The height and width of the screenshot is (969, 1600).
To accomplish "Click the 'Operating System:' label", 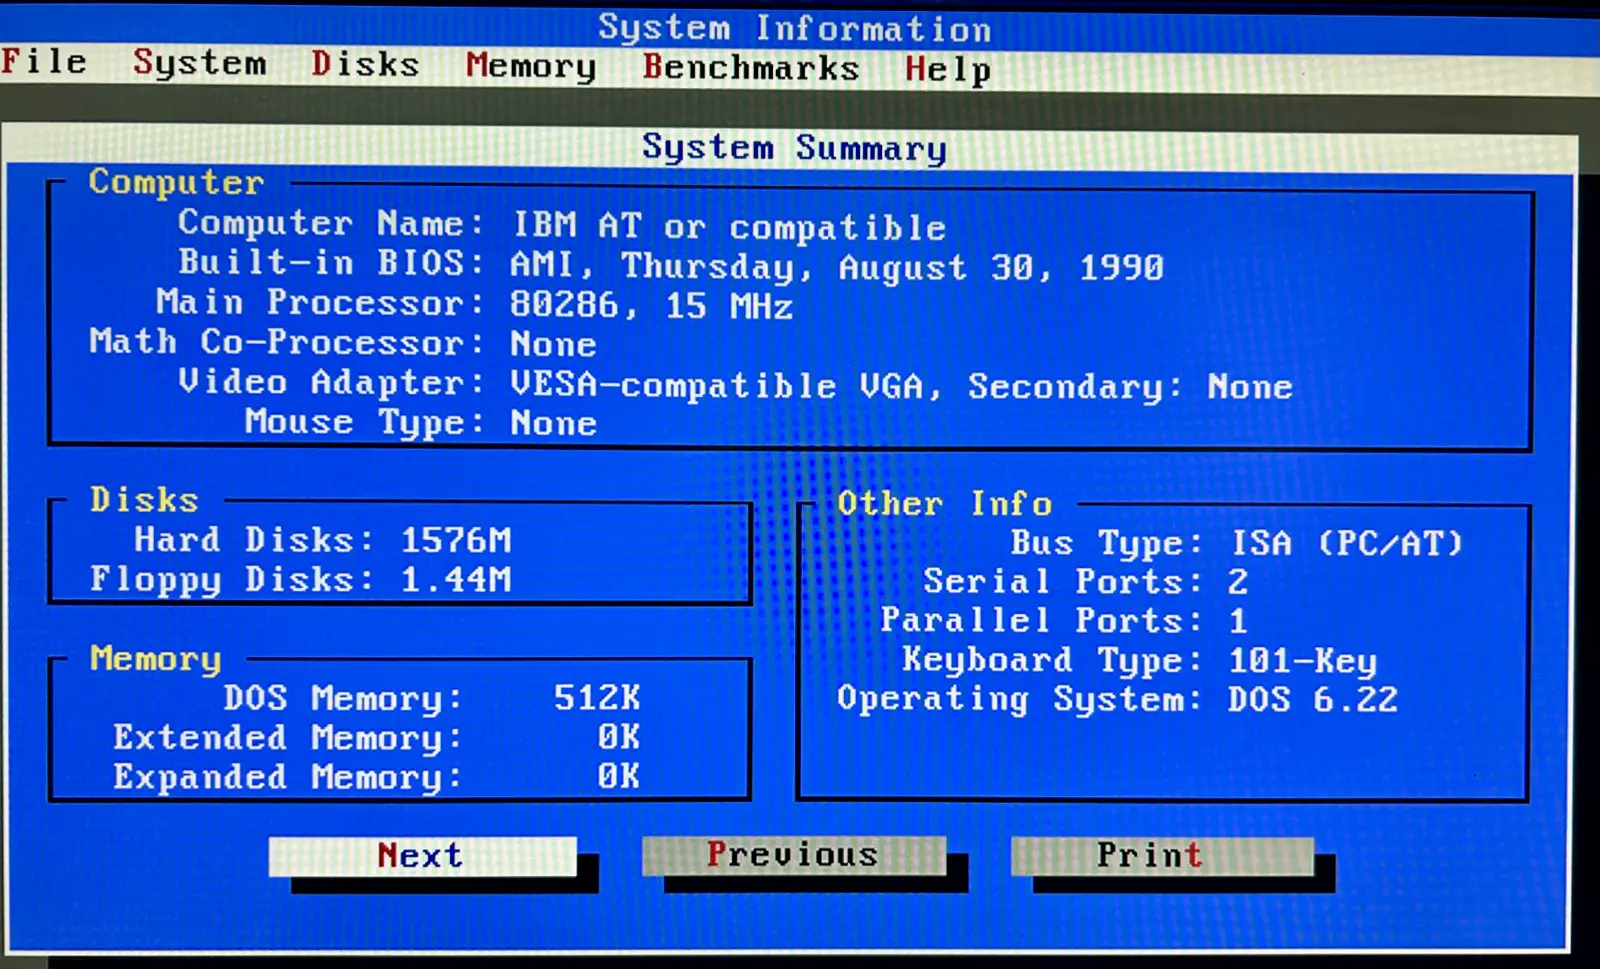I will tap(1019, 698).
